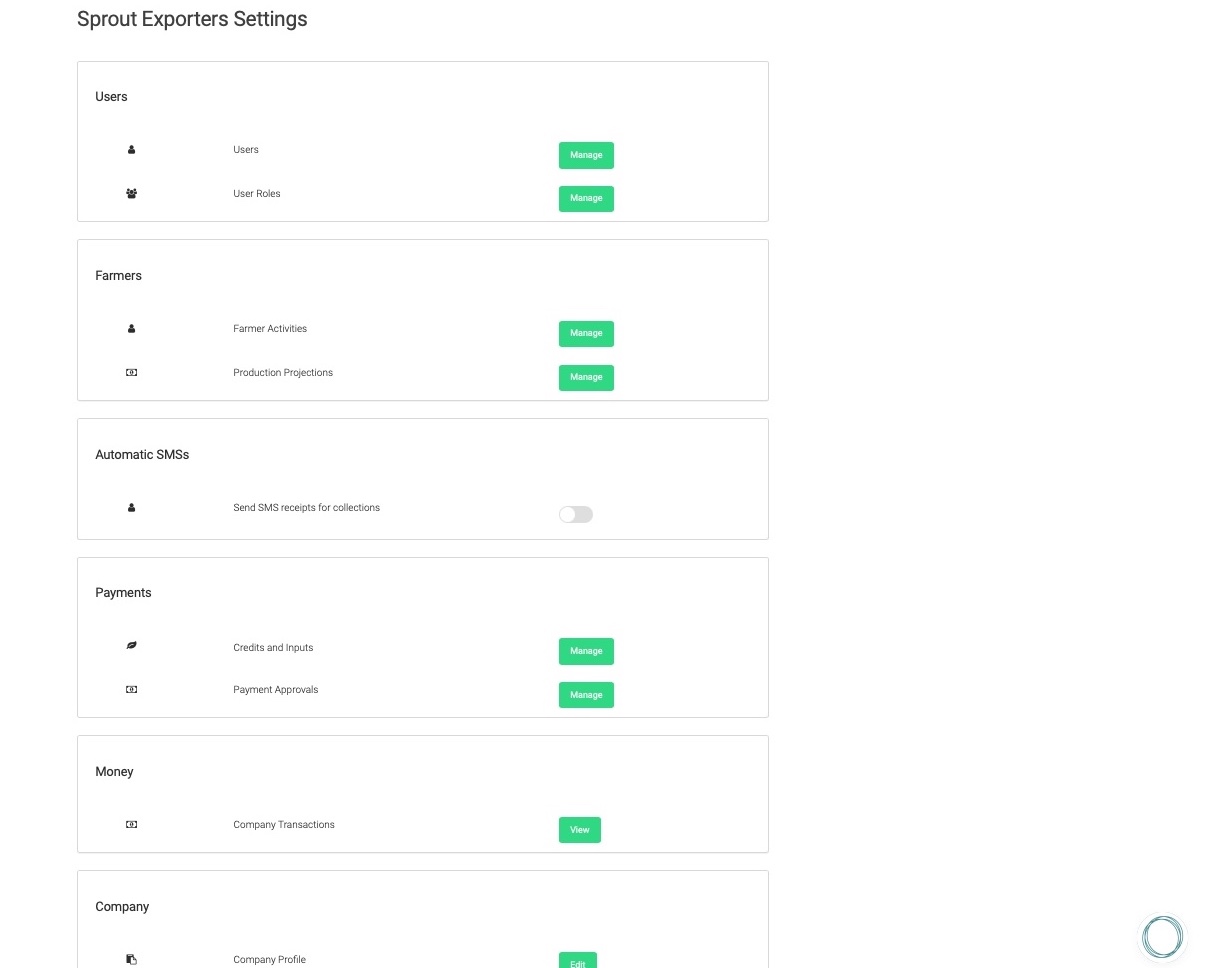
Task: Click the document icon beside Company Profile
Action: click(131, 960)
